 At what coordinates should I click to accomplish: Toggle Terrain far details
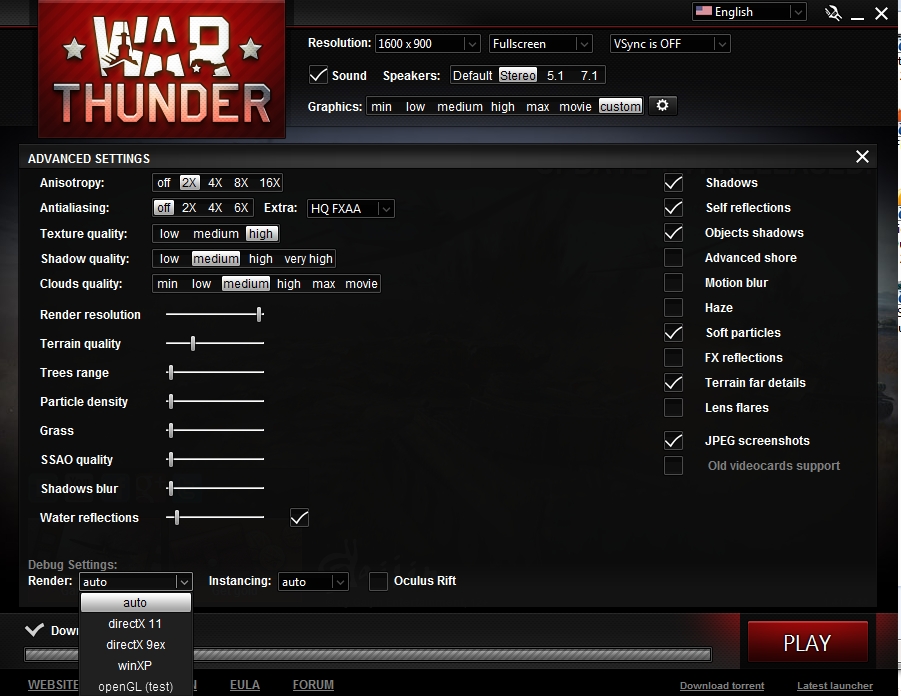point(673,383)
